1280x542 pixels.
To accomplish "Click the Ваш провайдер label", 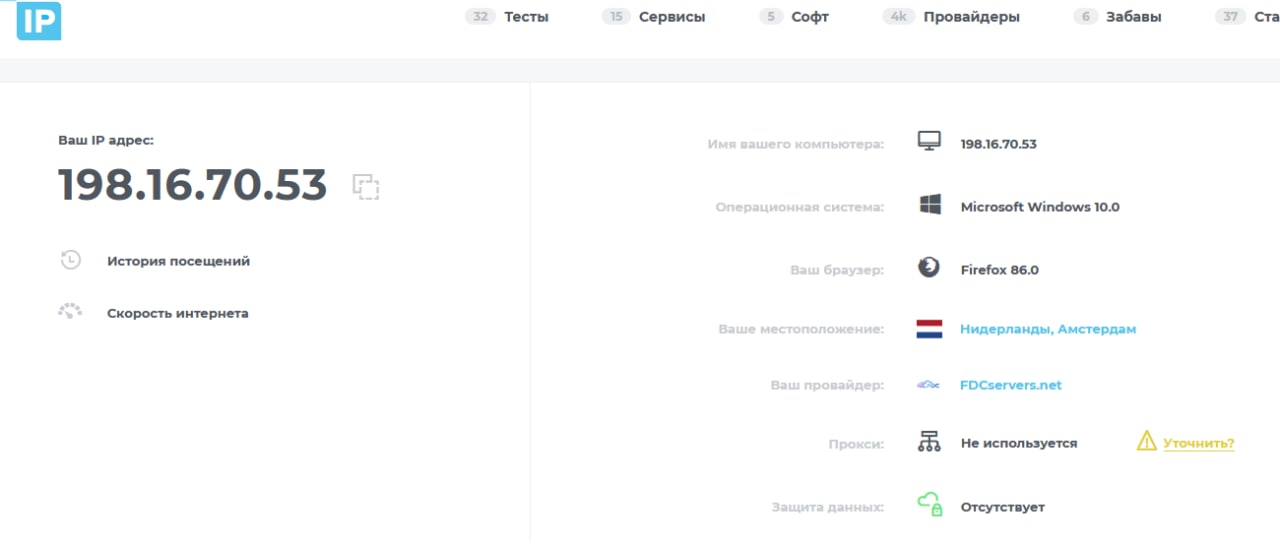I will [827, 385].
